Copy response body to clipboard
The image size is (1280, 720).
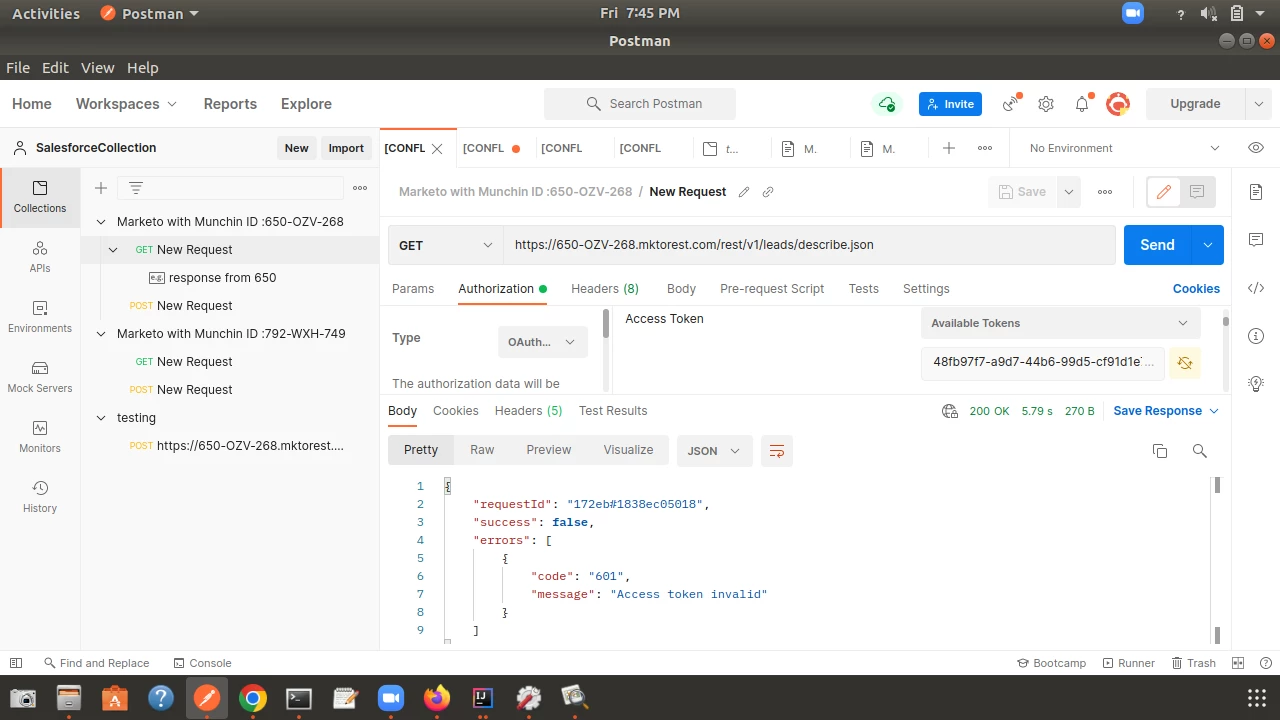[x=1160, y=451]
